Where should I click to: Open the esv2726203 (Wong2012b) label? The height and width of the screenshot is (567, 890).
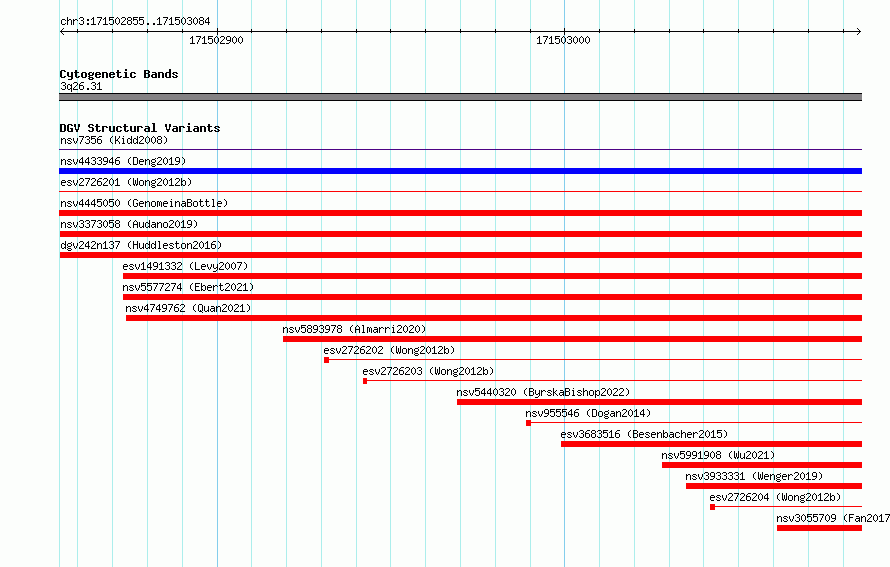[x=429, y=371]
